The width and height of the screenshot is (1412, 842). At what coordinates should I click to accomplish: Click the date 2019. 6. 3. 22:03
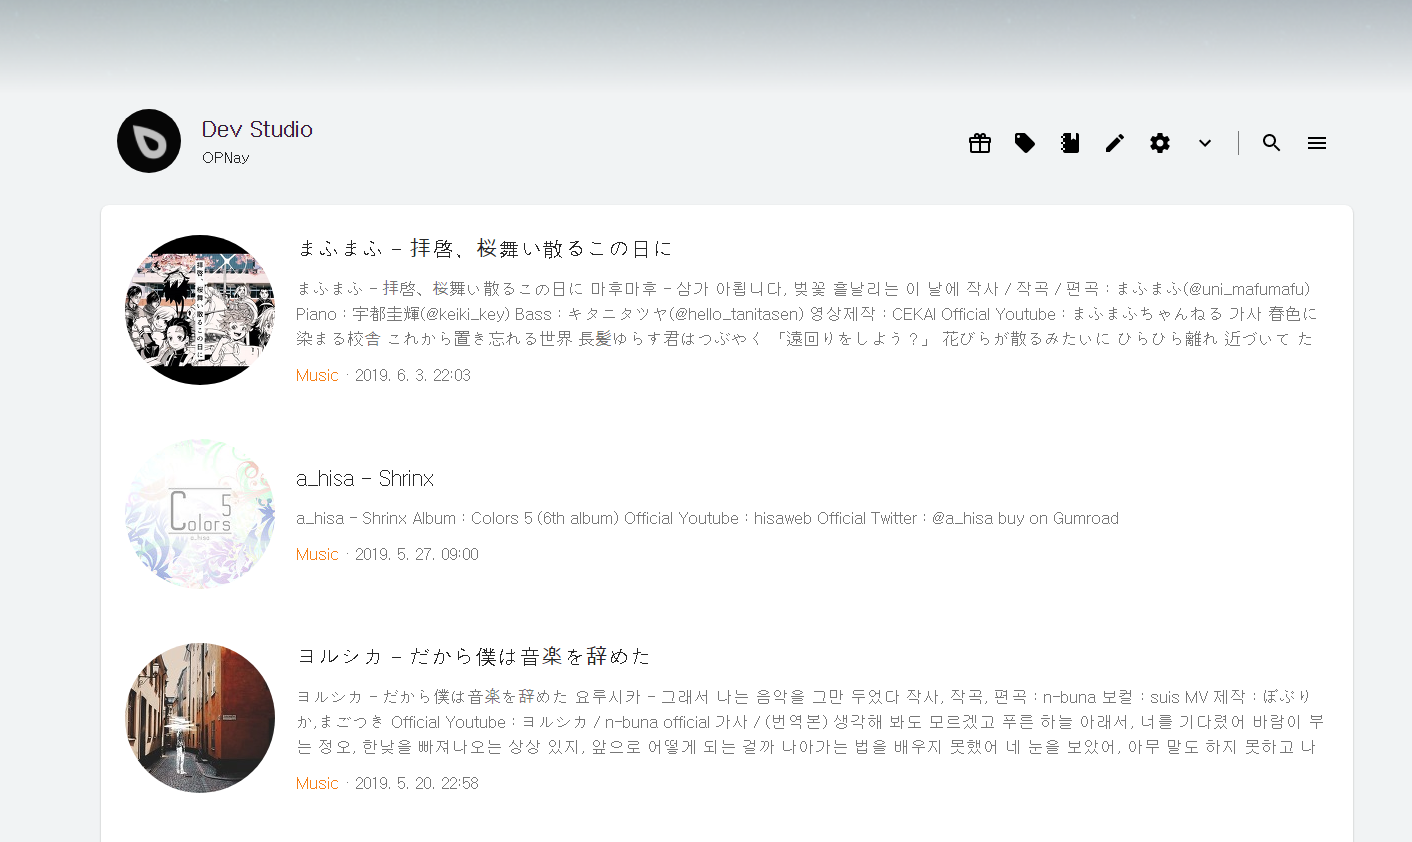coord(413,375)
